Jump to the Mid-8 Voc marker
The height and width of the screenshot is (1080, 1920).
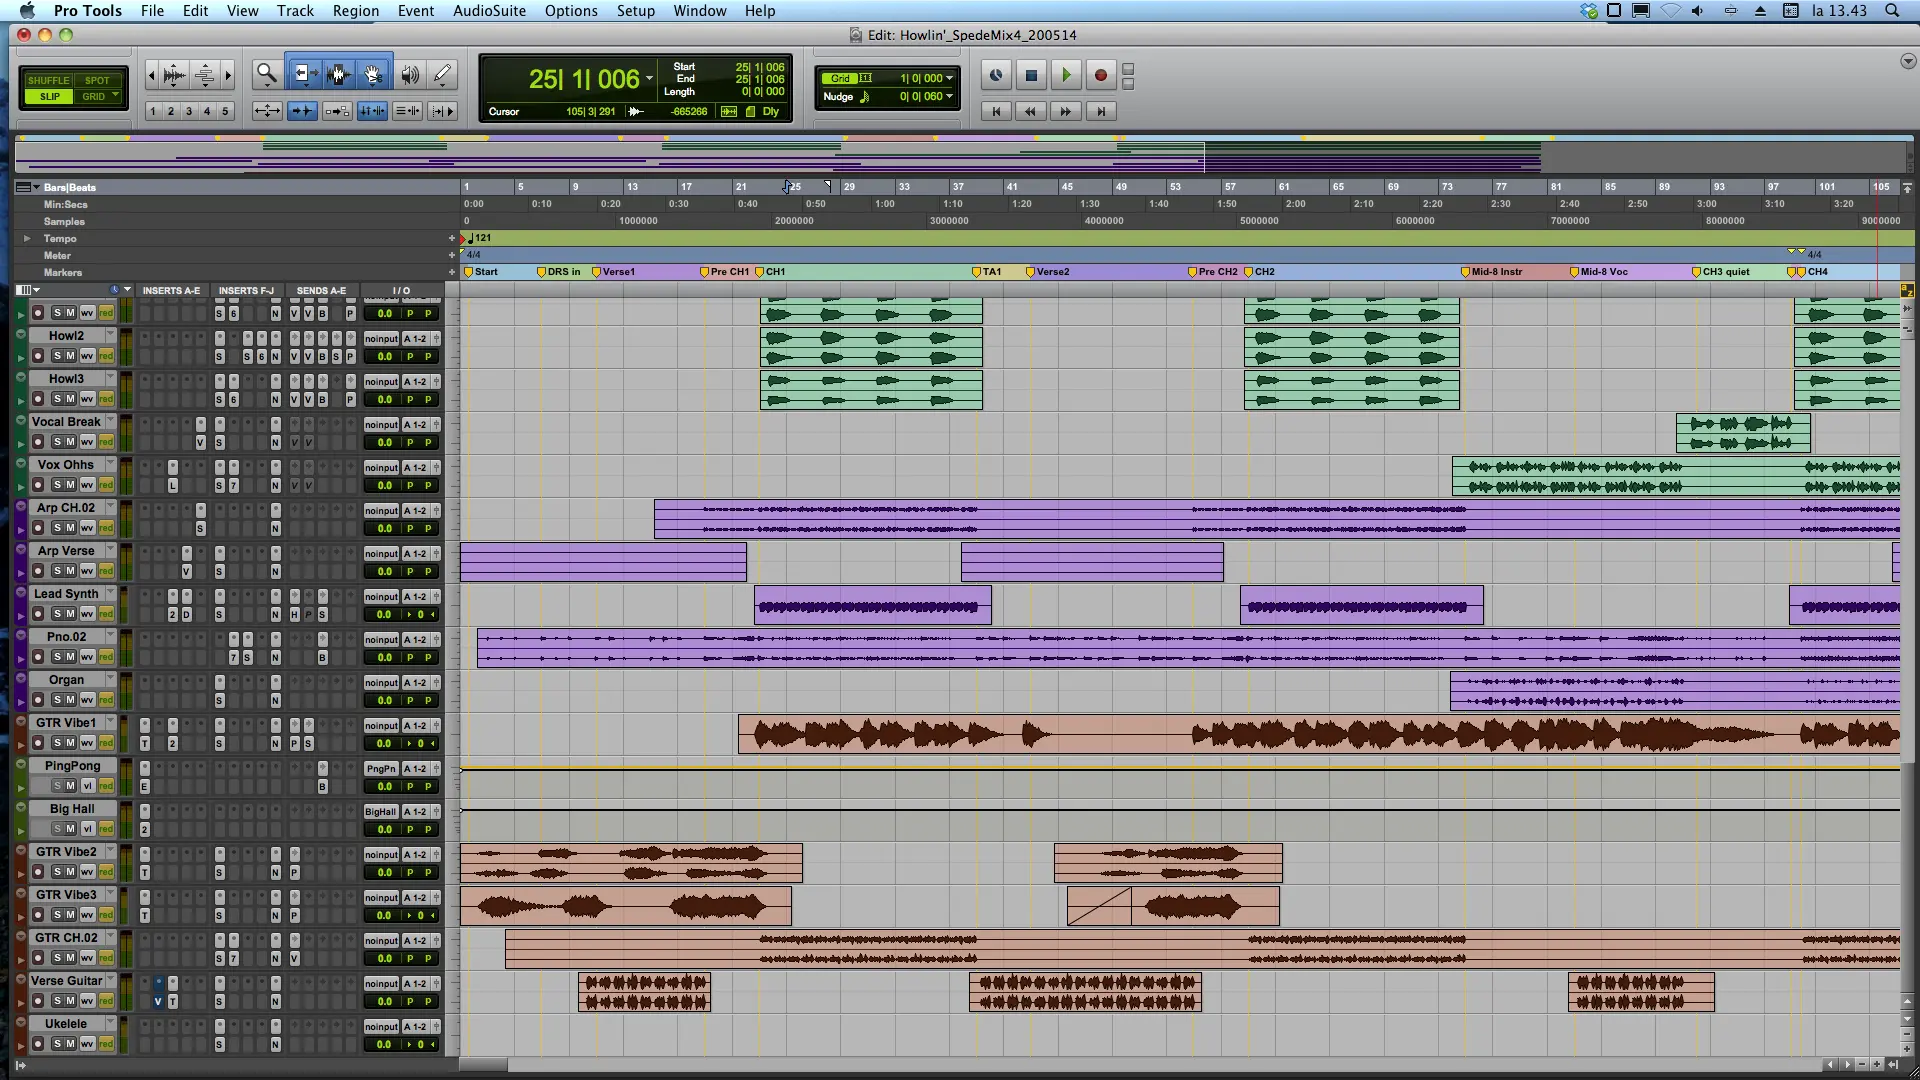point(1598,272)
